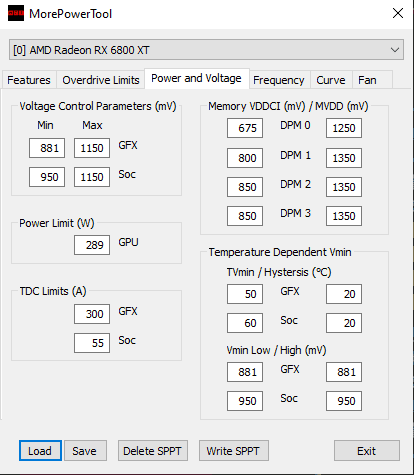Viewport: 414px width, 475px height.
Task: Edit DPM 3 MVDD field 1350
Action: click(344, 216)
